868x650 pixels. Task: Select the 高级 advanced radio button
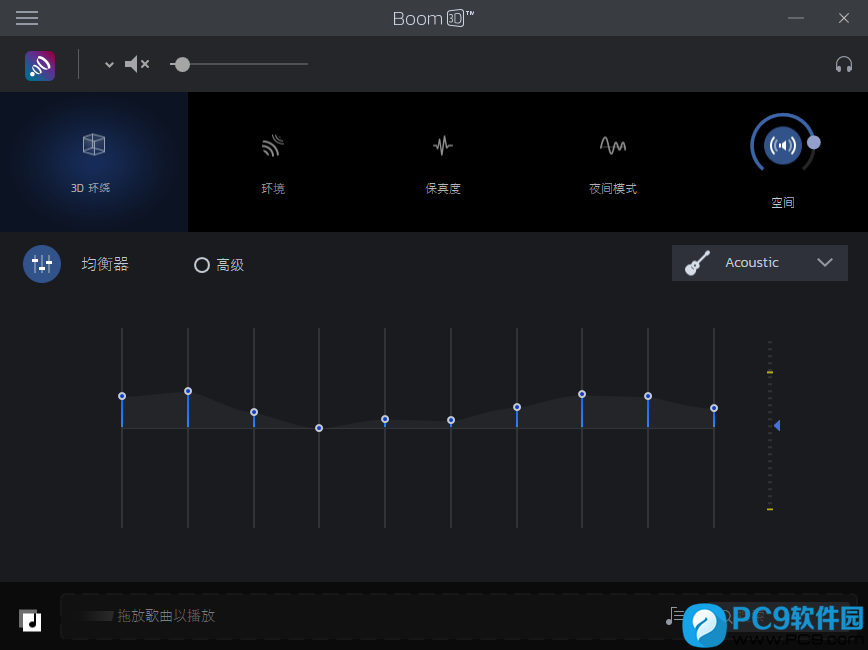tap(202, 265)
